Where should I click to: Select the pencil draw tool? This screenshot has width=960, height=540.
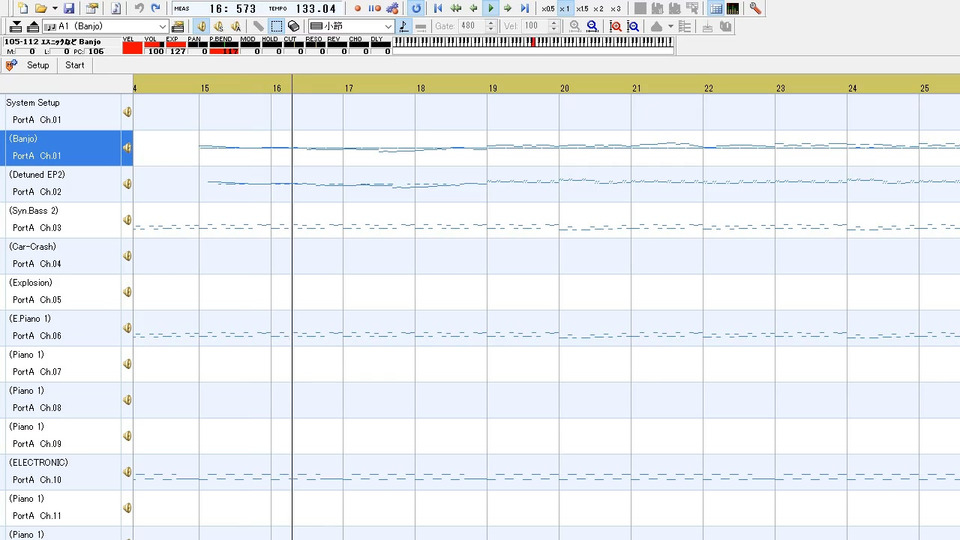coord(258,26)
